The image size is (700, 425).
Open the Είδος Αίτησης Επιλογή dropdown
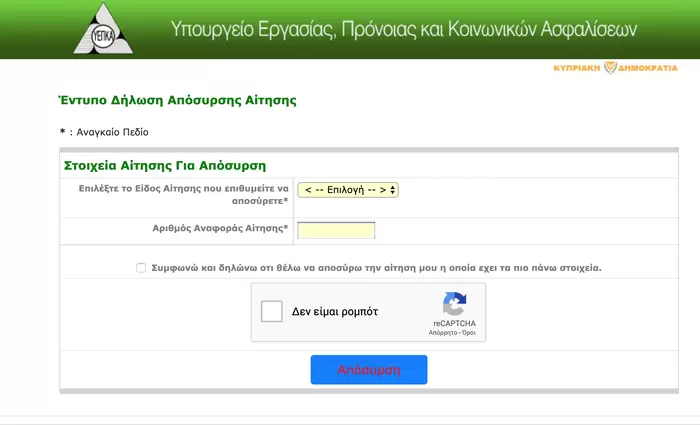[x=348, y=190]
